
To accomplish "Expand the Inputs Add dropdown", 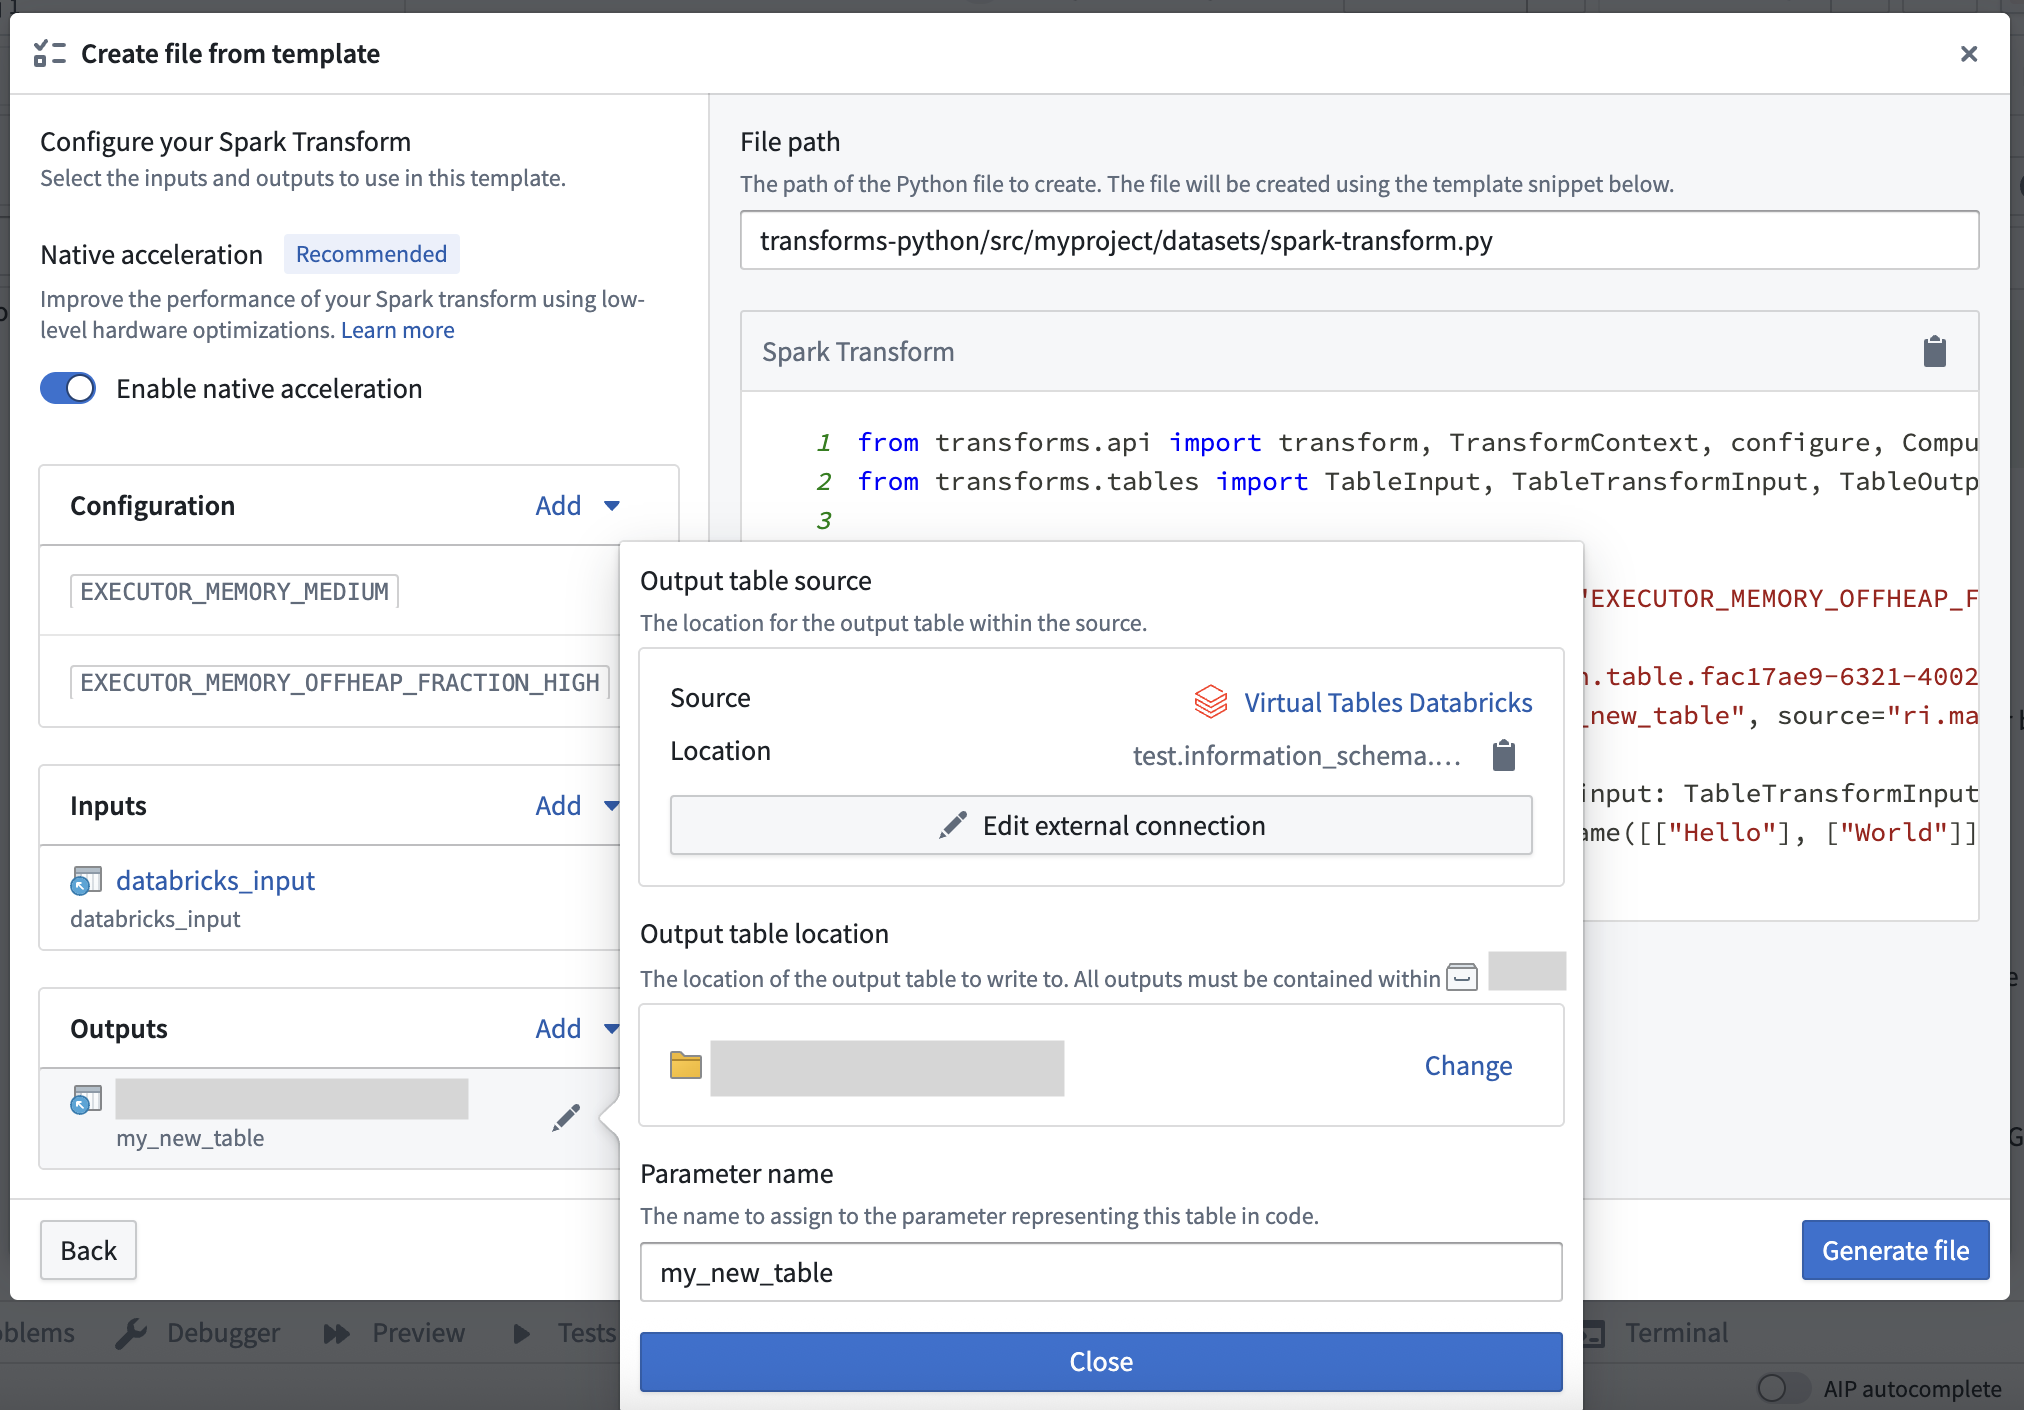I will pos(577,805).
